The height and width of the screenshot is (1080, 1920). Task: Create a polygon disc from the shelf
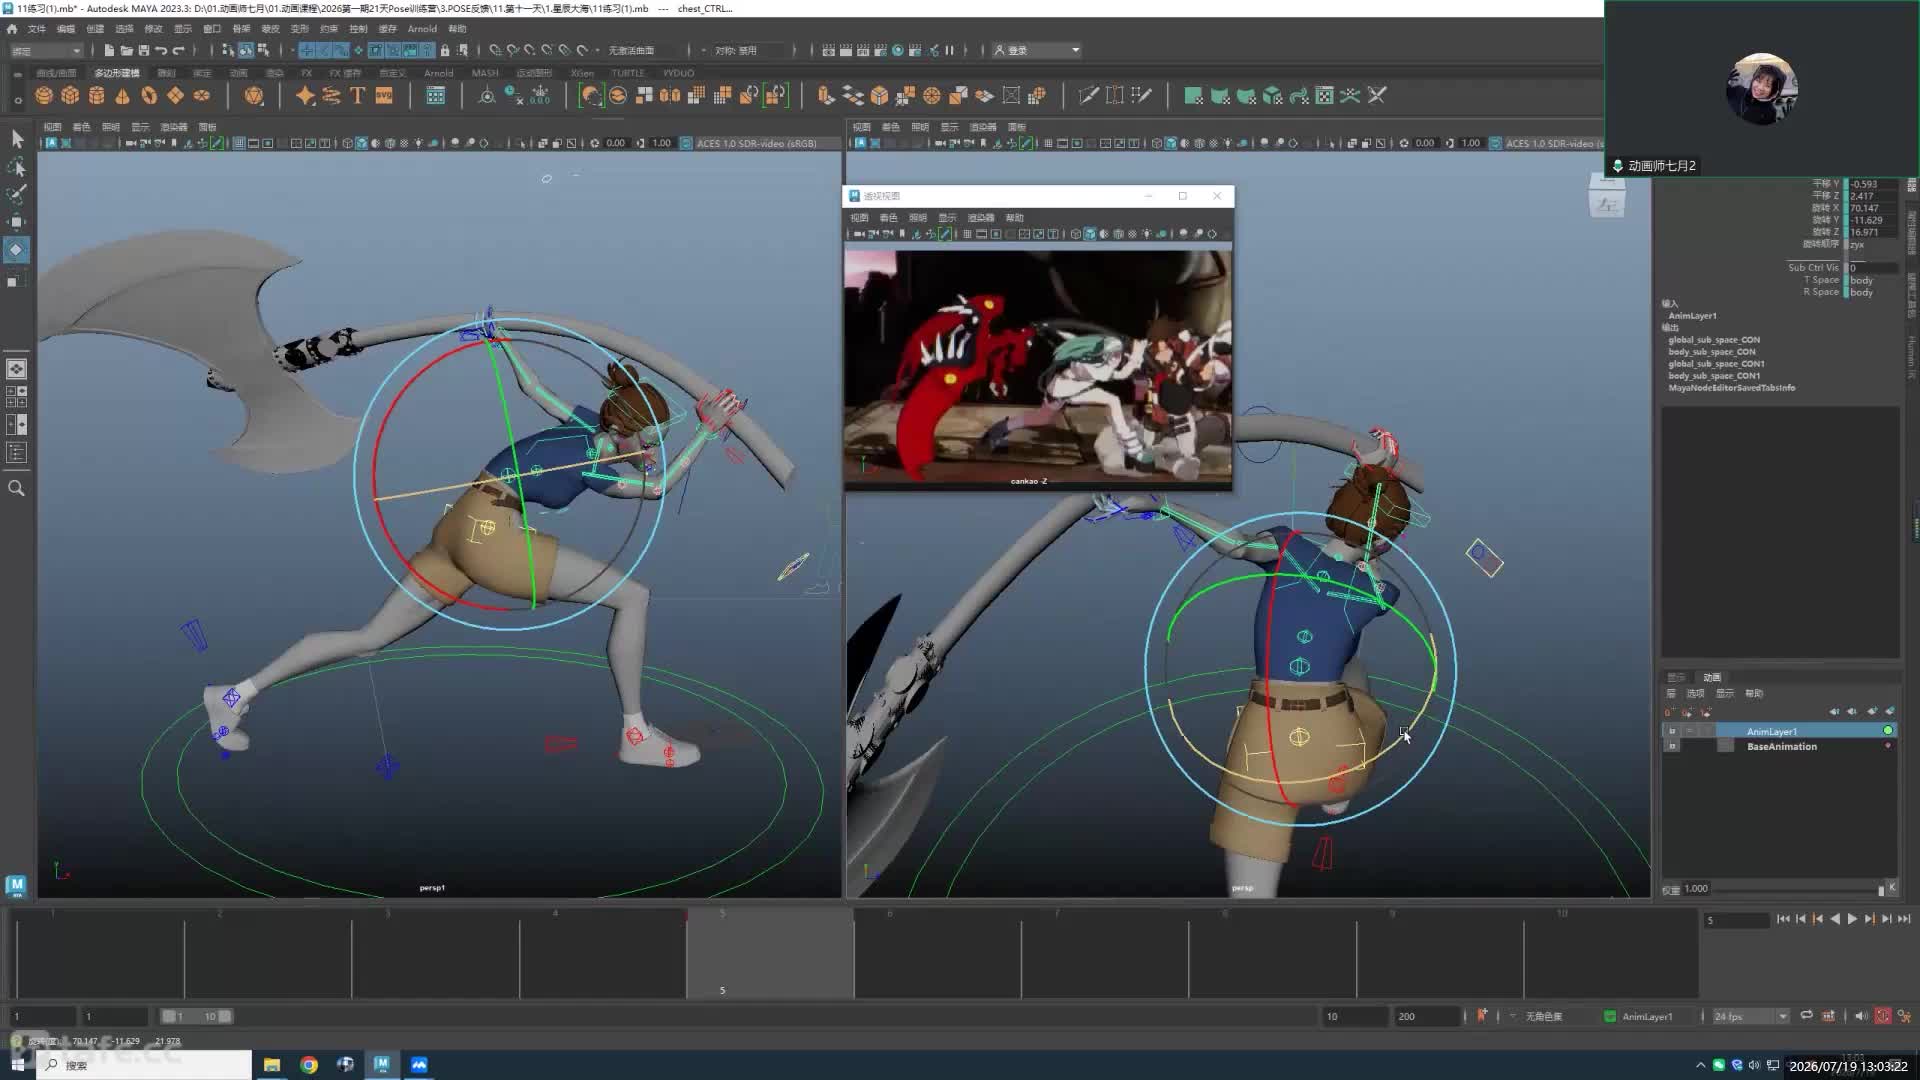point(202,96)
